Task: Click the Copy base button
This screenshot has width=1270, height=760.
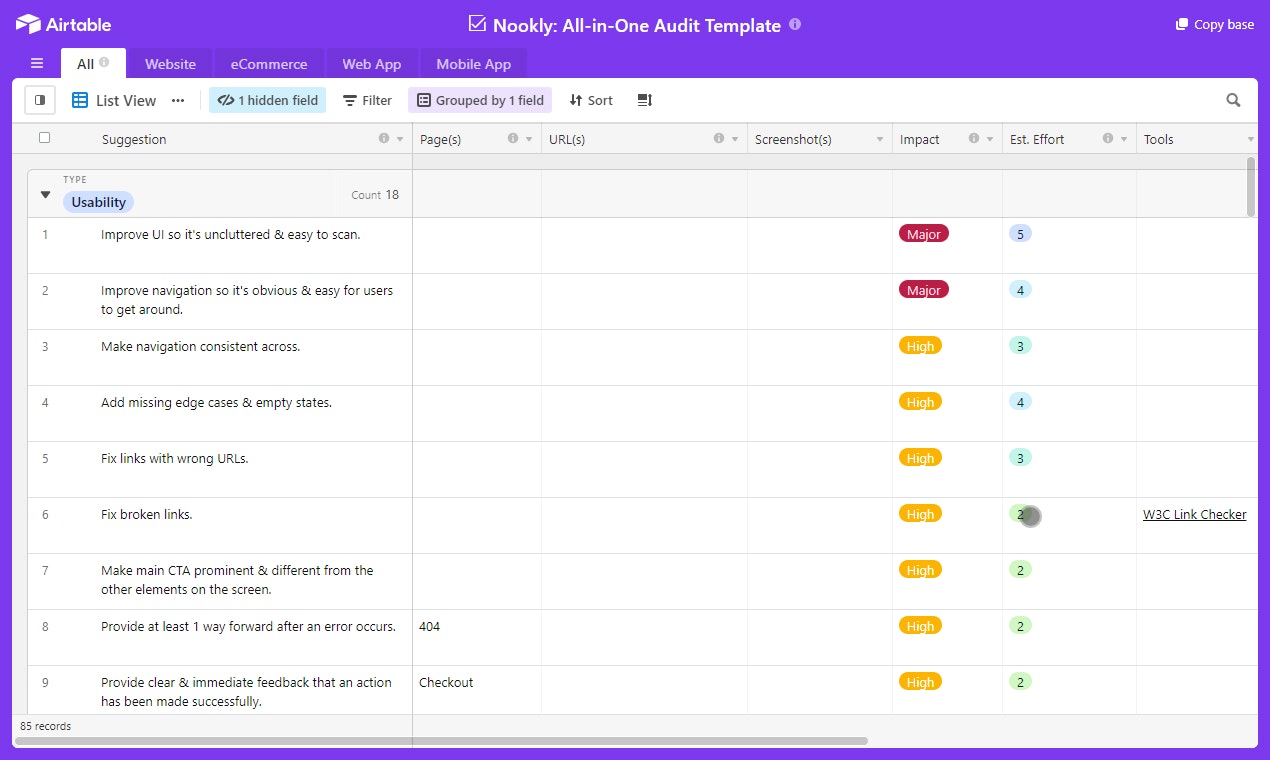Action: click(x=1213, y=24)
